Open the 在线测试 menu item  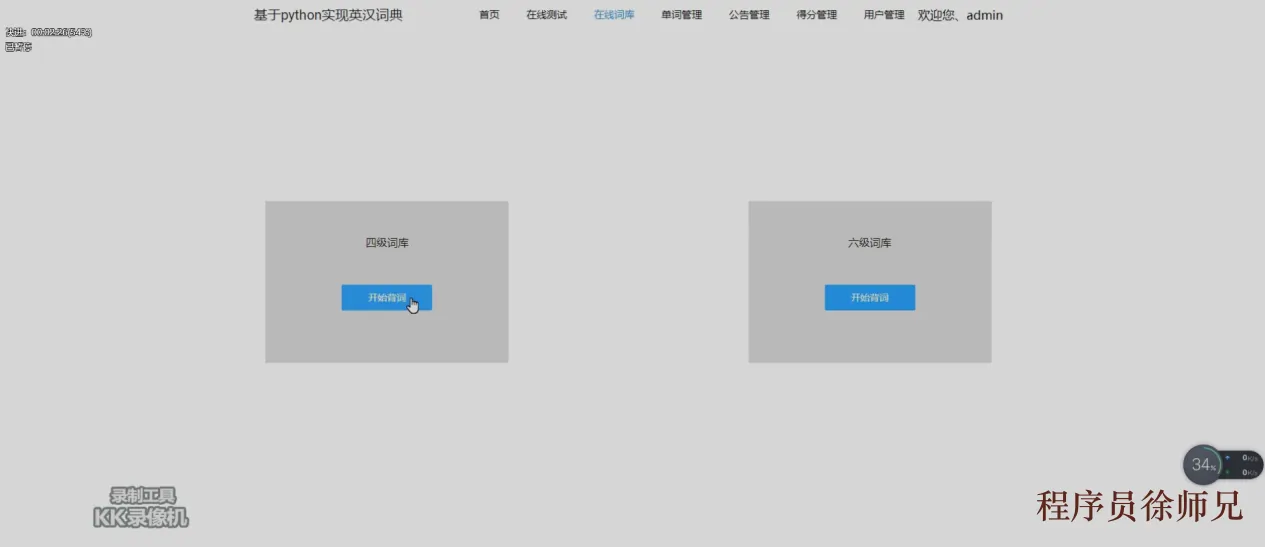546,15
